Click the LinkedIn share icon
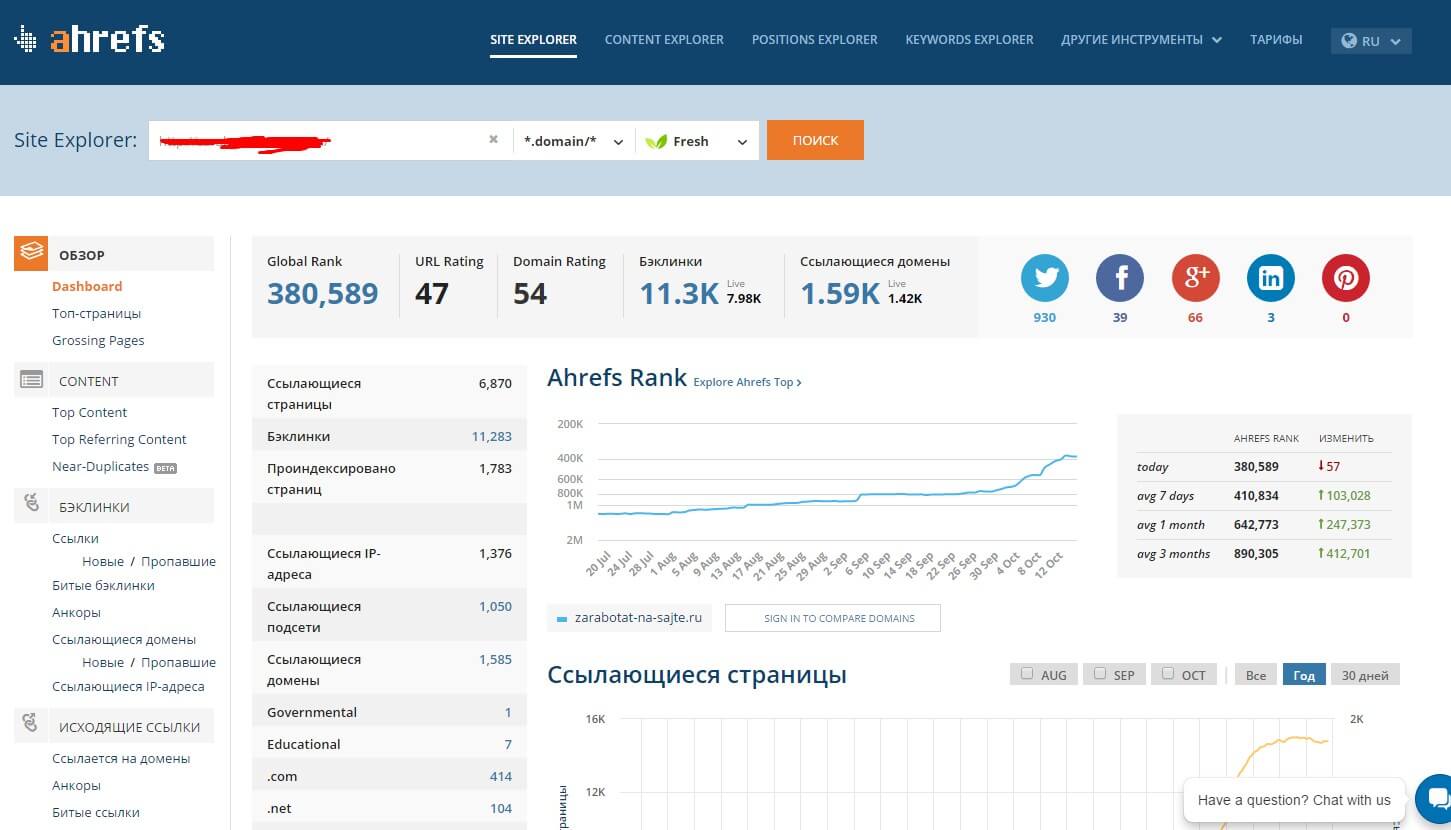The image size is (1451, 830). tap(1270, 278)
